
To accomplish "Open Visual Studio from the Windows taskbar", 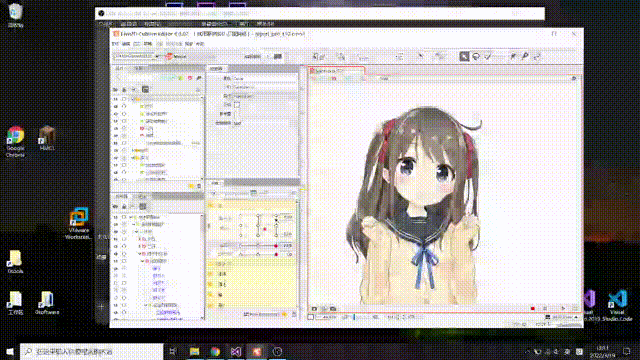I will pos(236,351).
